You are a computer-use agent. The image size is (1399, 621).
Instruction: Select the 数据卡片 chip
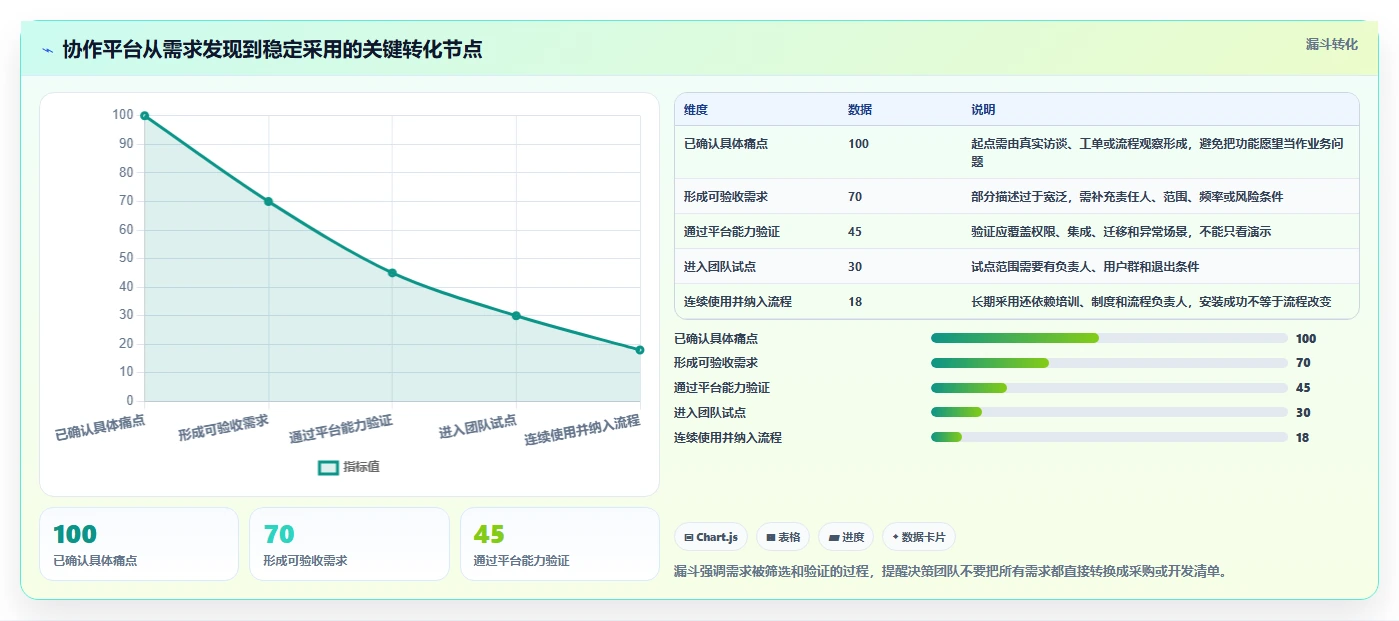click(919, 537)
